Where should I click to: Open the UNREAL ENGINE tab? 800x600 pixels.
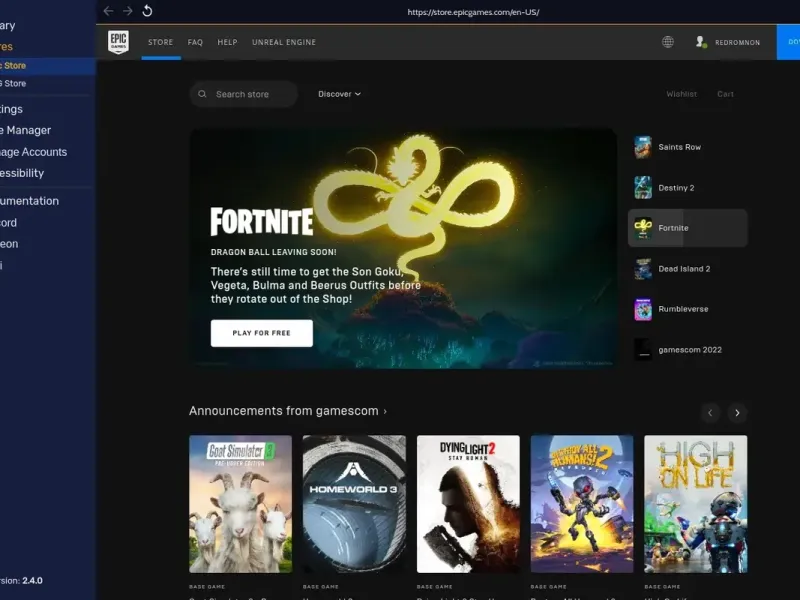(284, 42)
